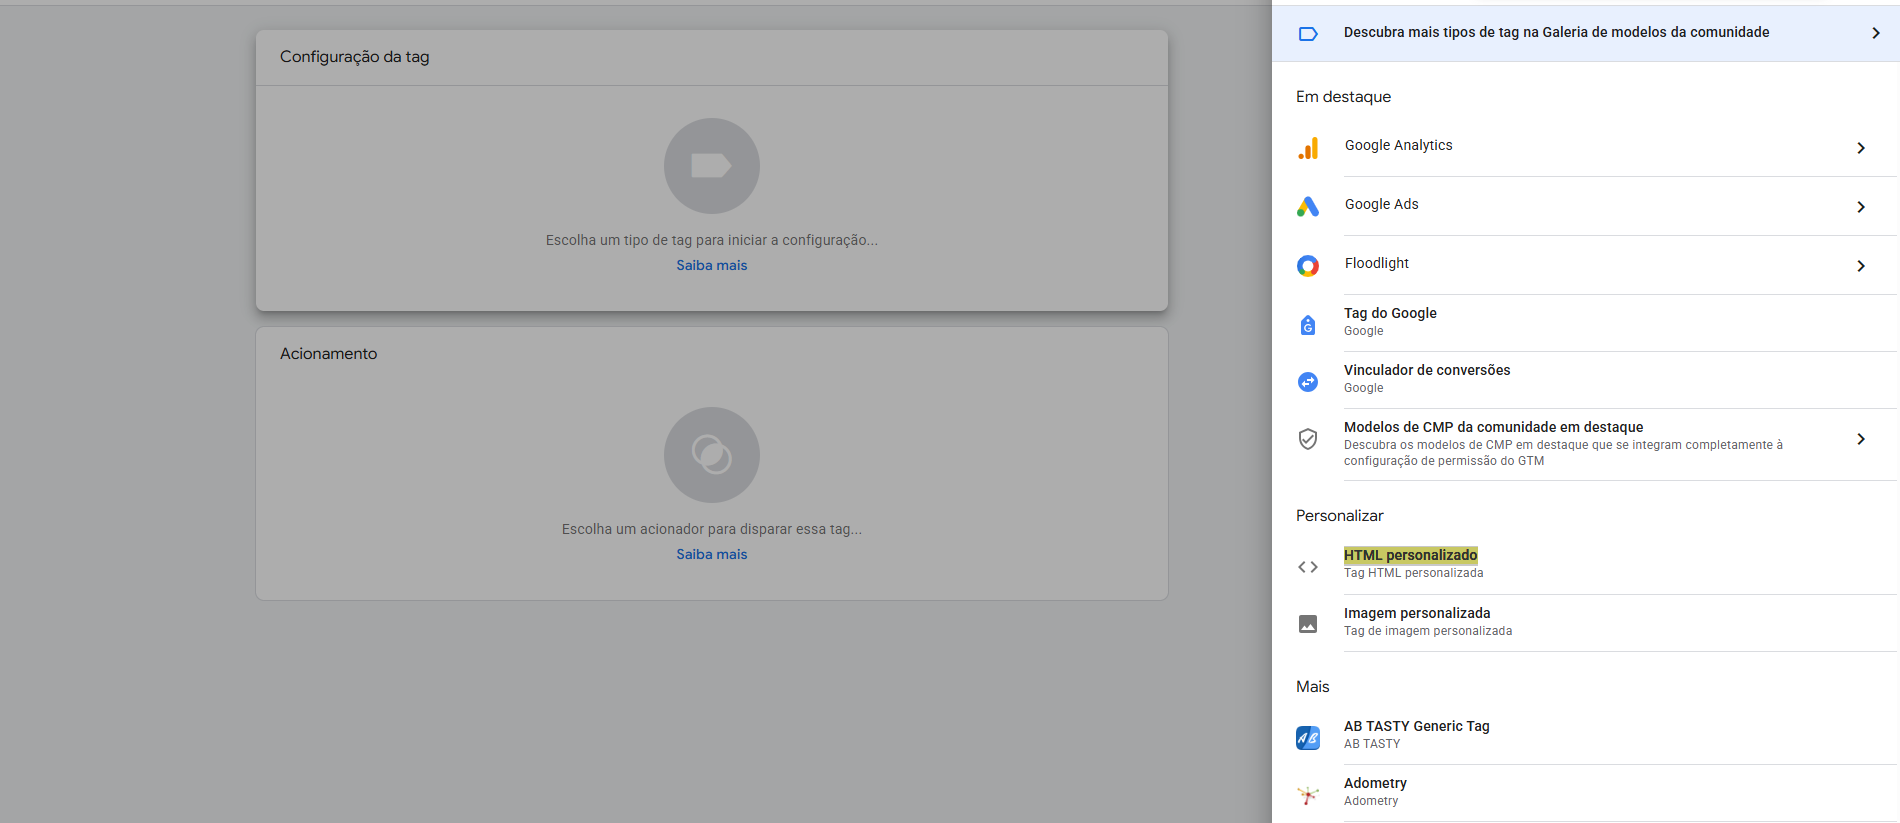This screenshot has width=1900, height=823.
Task: Expand Google Ads tag types chevron
Action: click(1861, 207)
